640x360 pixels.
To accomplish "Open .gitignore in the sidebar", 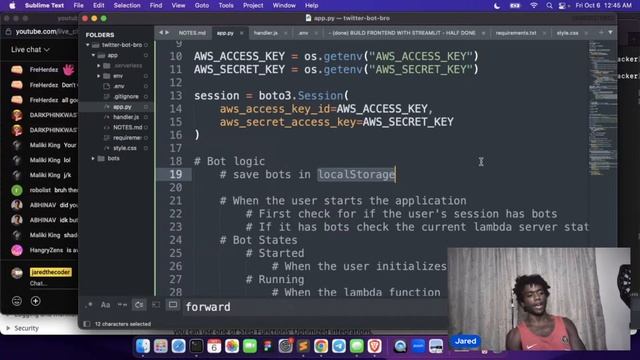I will 126,96.
